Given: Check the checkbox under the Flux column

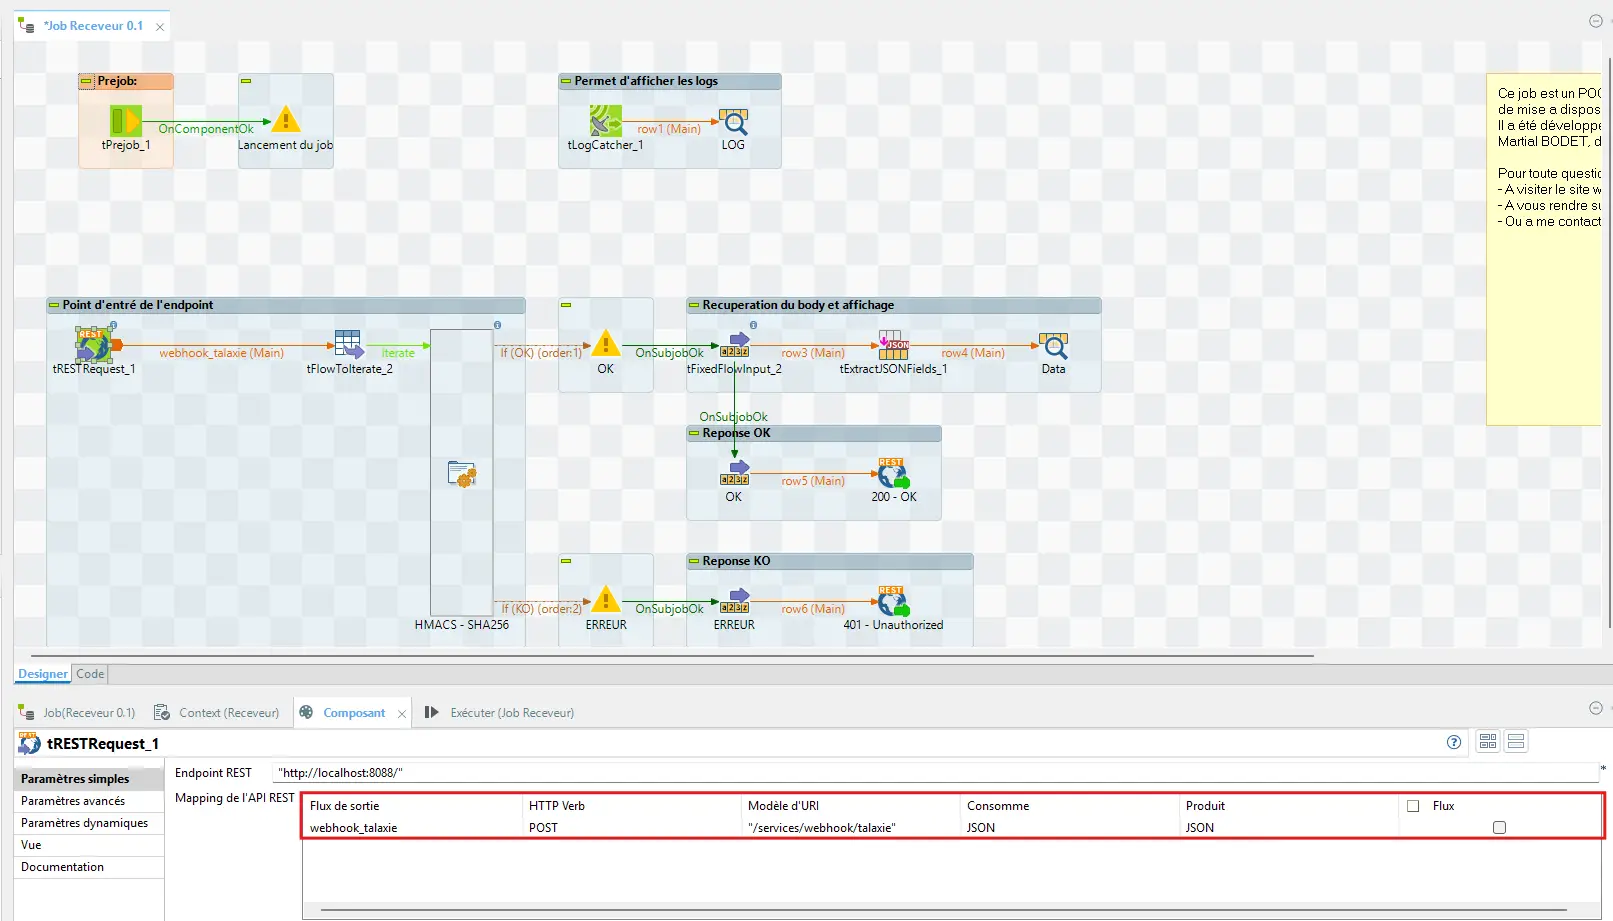Looking at the screenshot, I should point(1498,827).
